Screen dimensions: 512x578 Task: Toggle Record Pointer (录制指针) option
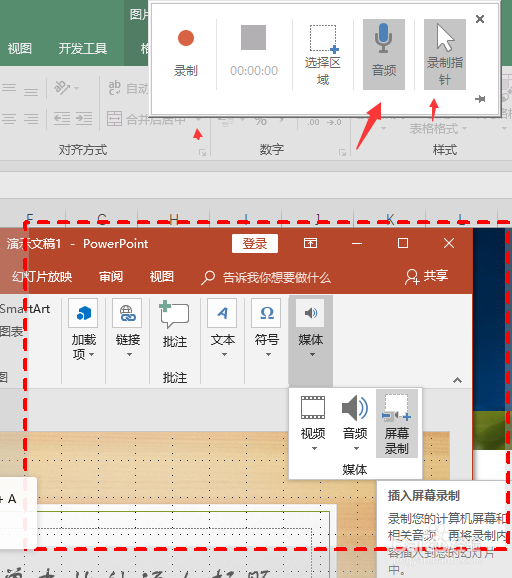click(x=445, y=54)
